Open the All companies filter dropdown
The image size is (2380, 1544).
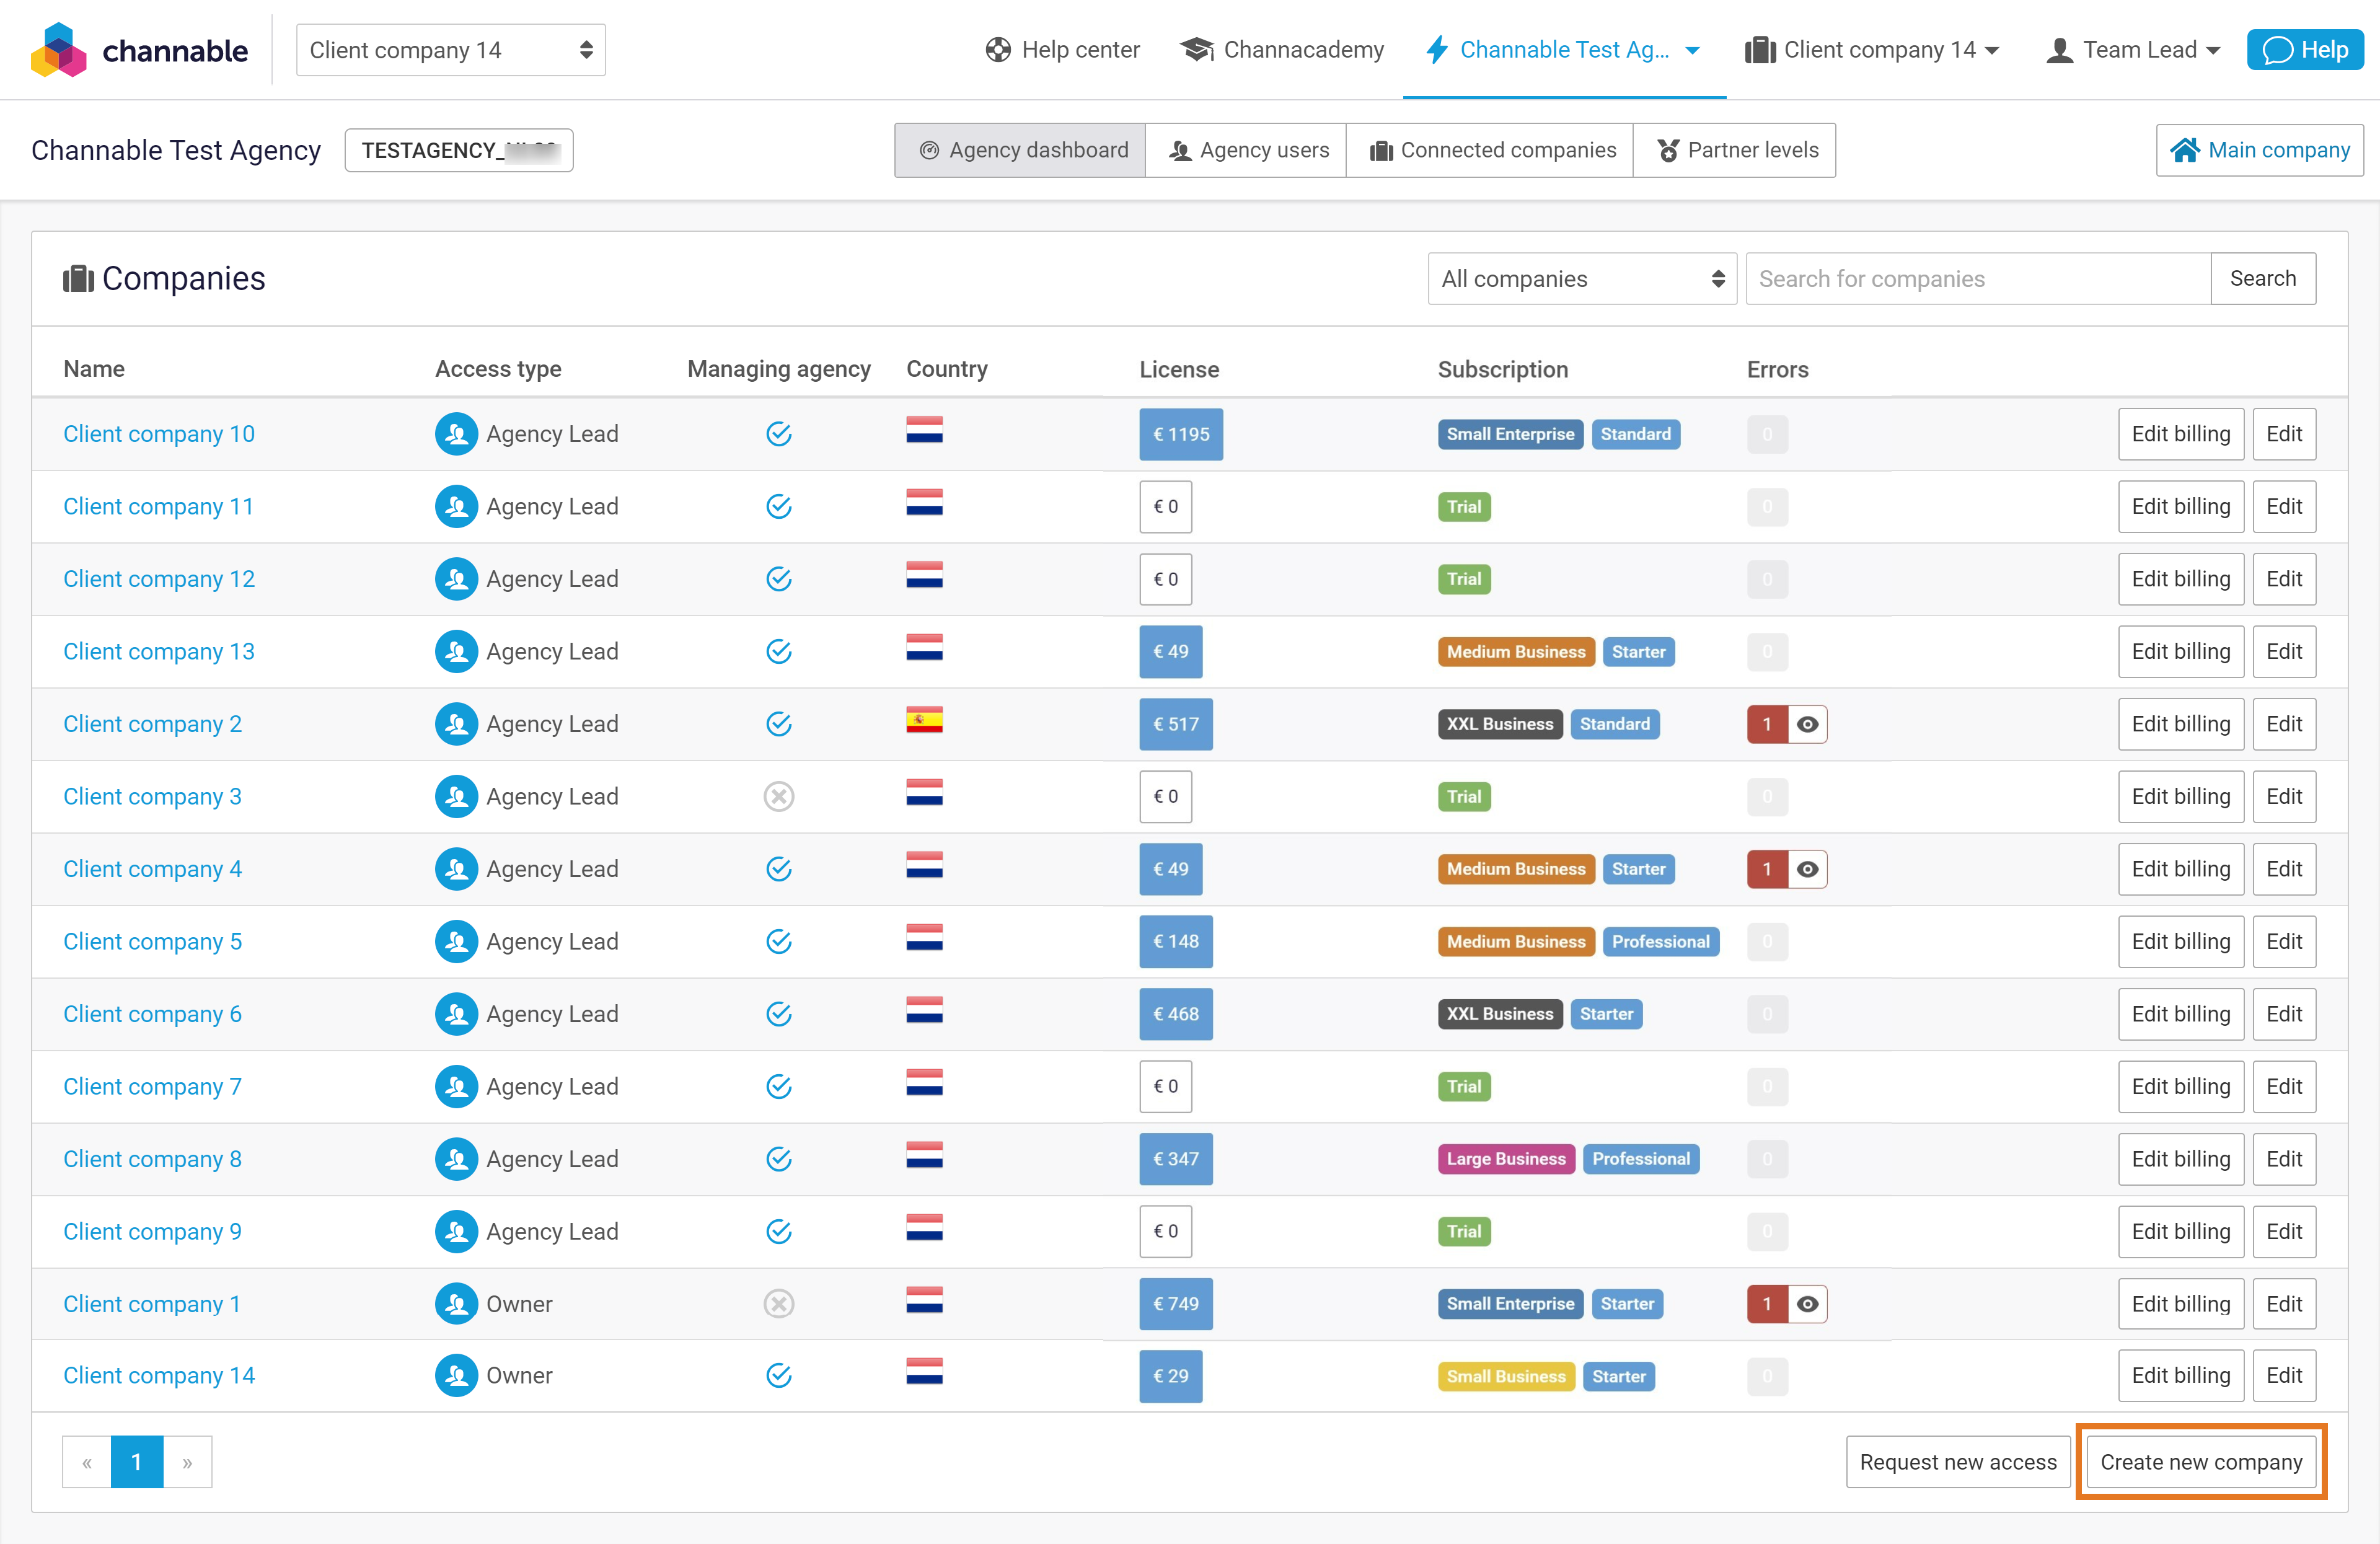point(1582,279)
